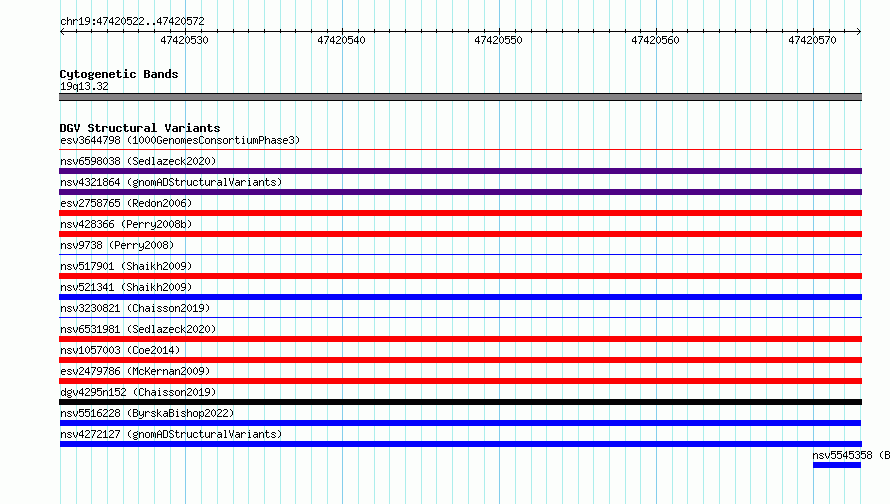The image size is (890, 504).
Task: Click the red nsv428366 variant bar
Action: (460, 234)
